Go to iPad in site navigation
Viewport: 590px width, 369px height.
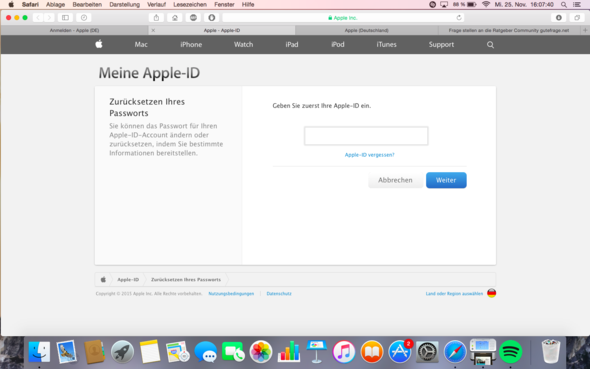[292, 44]
